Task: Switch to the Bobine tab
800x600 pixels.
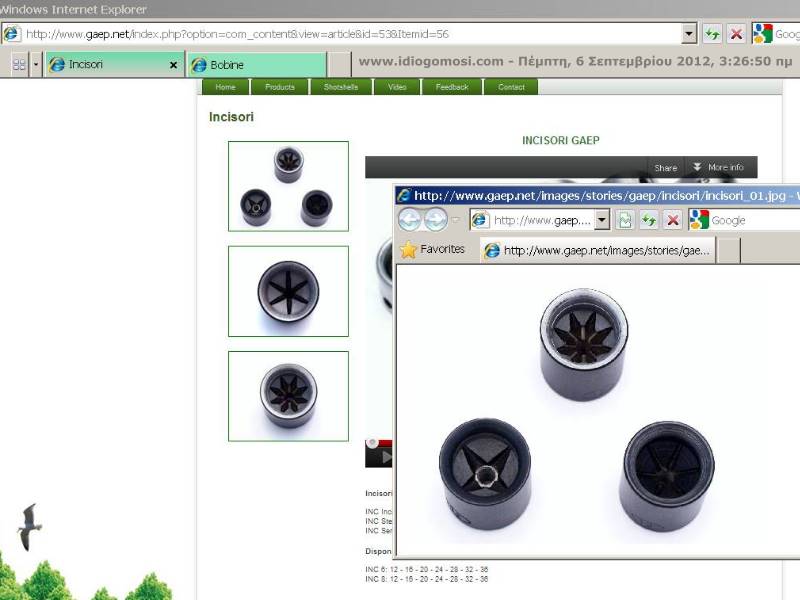Action: pos(257,65)
